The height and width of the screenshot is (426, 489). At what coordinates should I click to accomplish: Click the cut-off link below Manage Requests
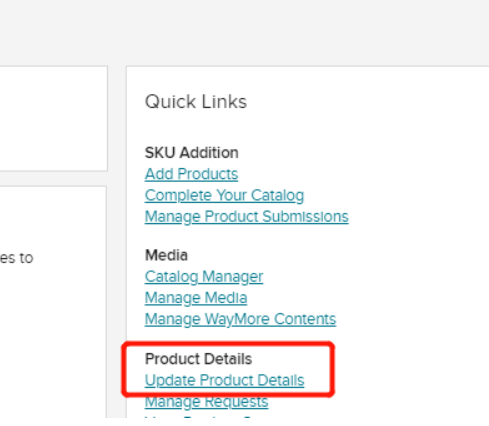[200, 417]
